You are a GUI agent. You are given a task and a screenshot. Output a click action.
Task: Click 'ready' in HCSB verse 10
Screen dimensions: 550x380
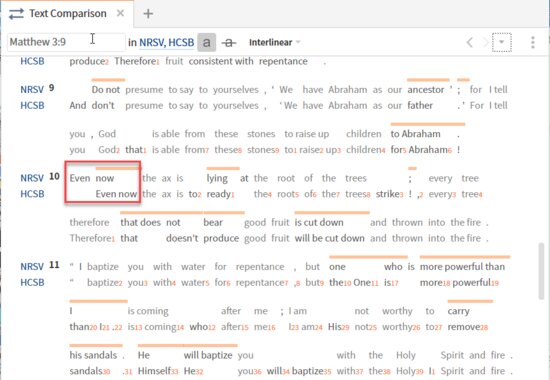(219, 194)
